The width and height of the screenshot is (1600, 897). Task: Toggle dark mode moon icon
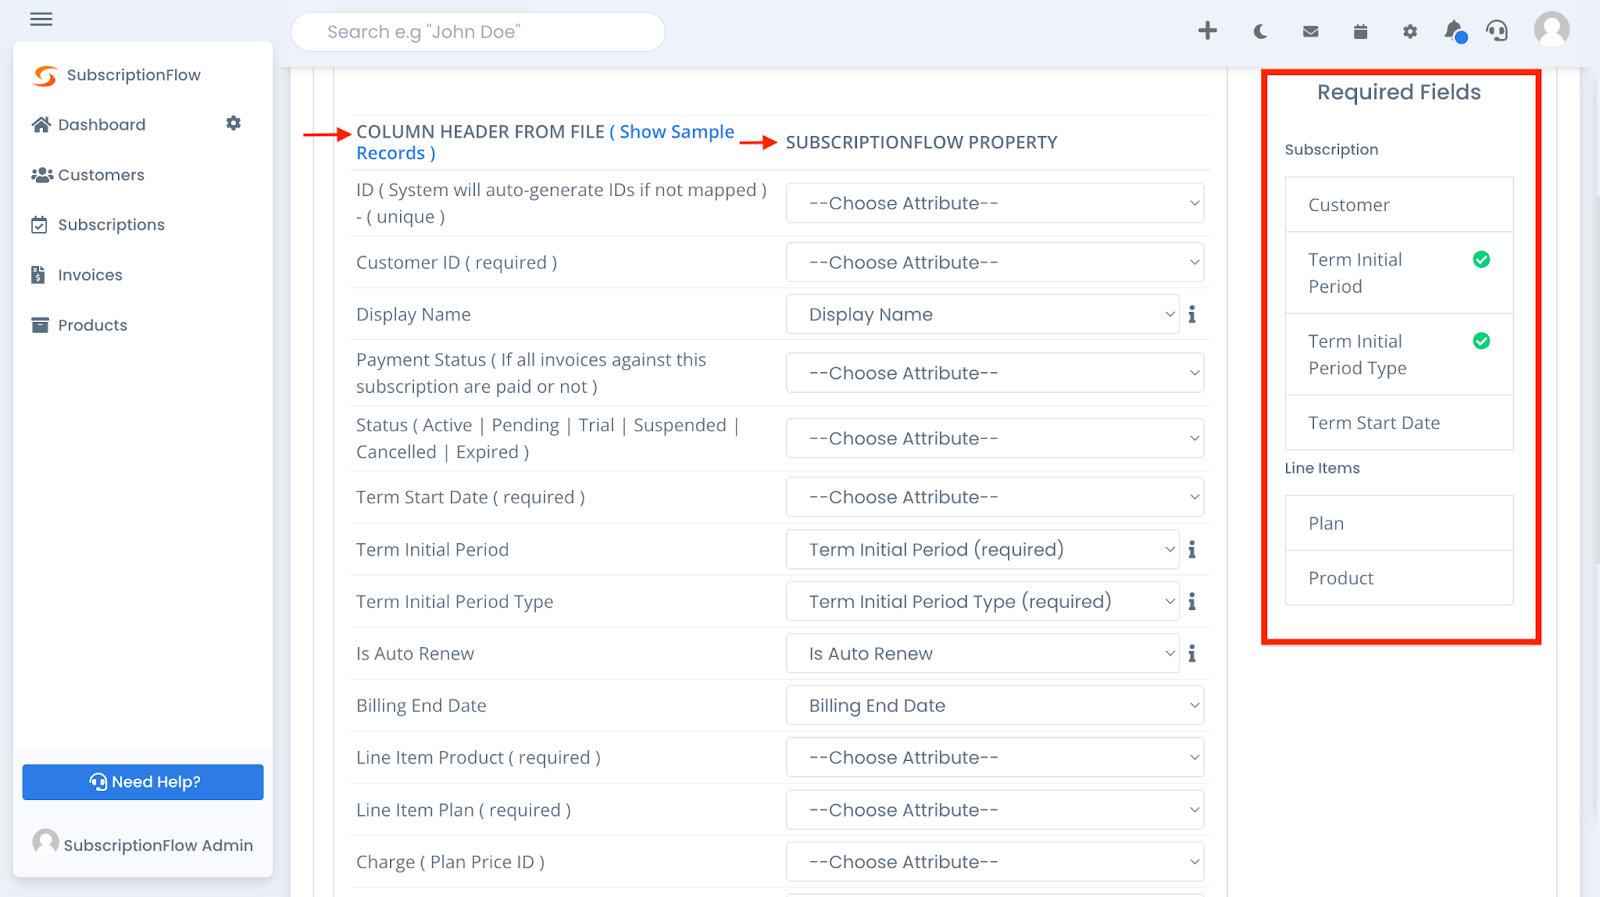coord(1260,32)
